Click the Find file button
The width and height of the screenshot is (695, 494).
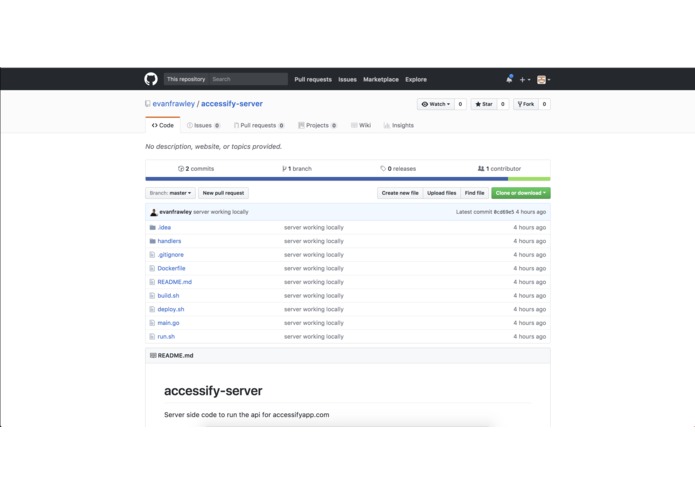[x=474, y=193]
